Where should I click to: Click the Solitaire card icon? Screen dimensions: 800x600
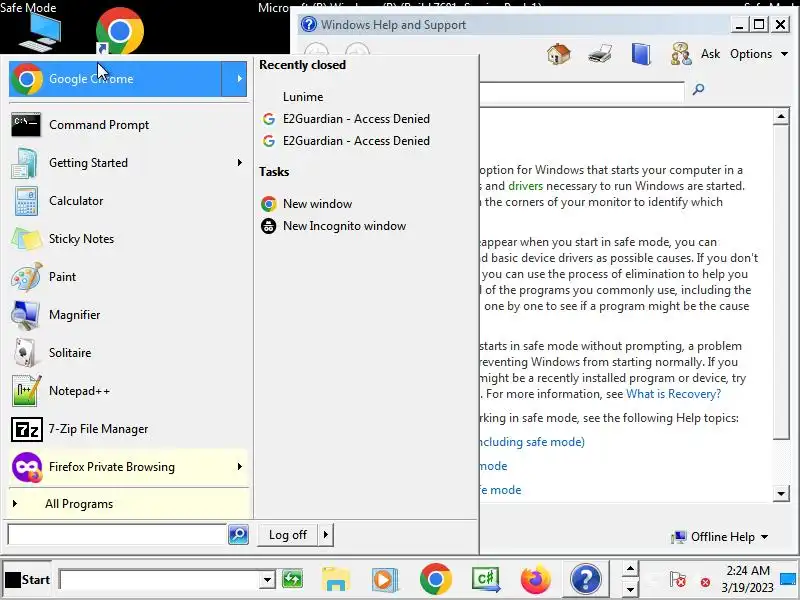pyautogui.click(x=26, y=353)
